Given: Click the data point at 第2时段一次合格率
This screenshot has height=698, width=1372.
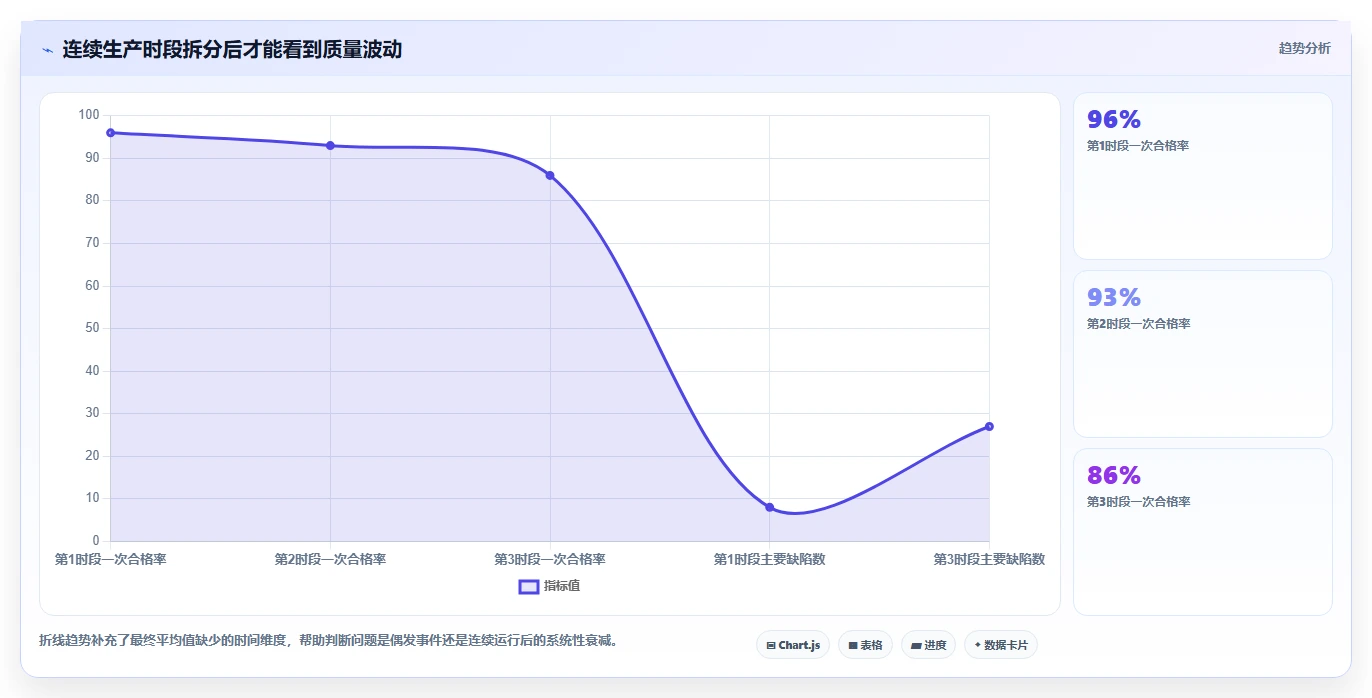Looking at the screenshot, I should click(330, 145).
